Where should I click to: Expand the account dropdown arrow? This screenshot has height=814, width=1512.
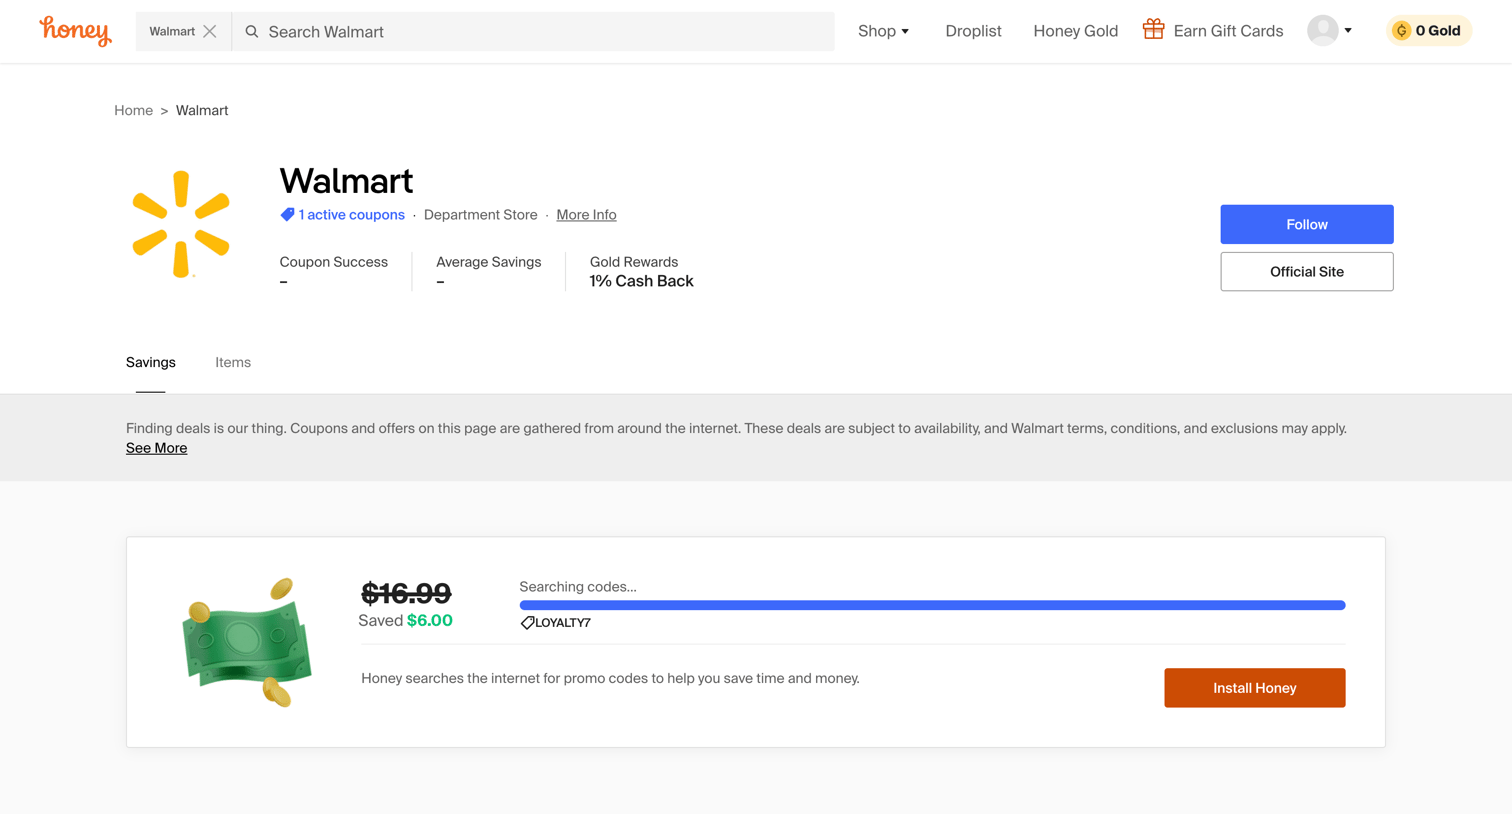click(1348, 31)
